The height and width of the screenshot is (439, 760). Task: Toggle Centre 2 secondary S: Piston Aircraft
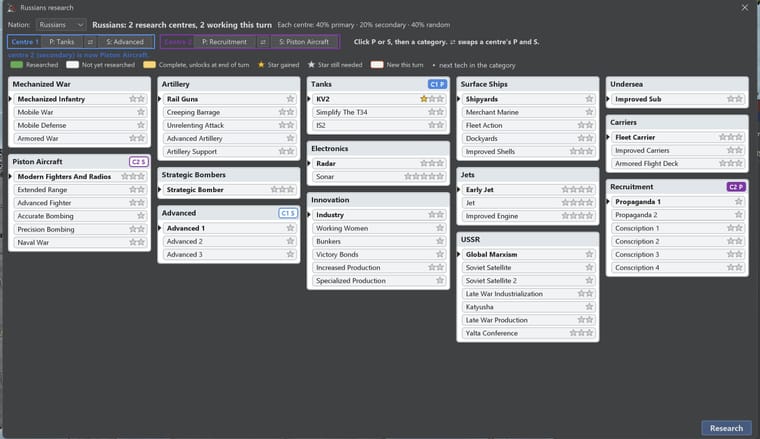pos(304,42)
